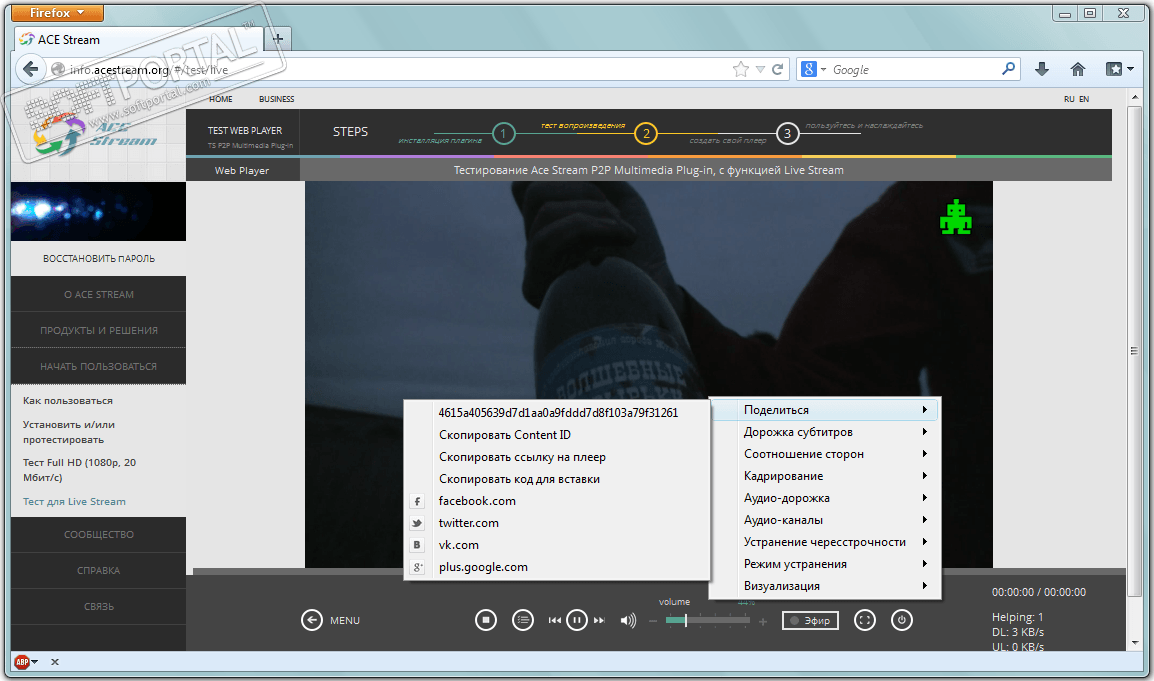Expand the Аудио-дорожка submenu
The width and height of the screenshot is (1154, 681).
tap(825, 498)
